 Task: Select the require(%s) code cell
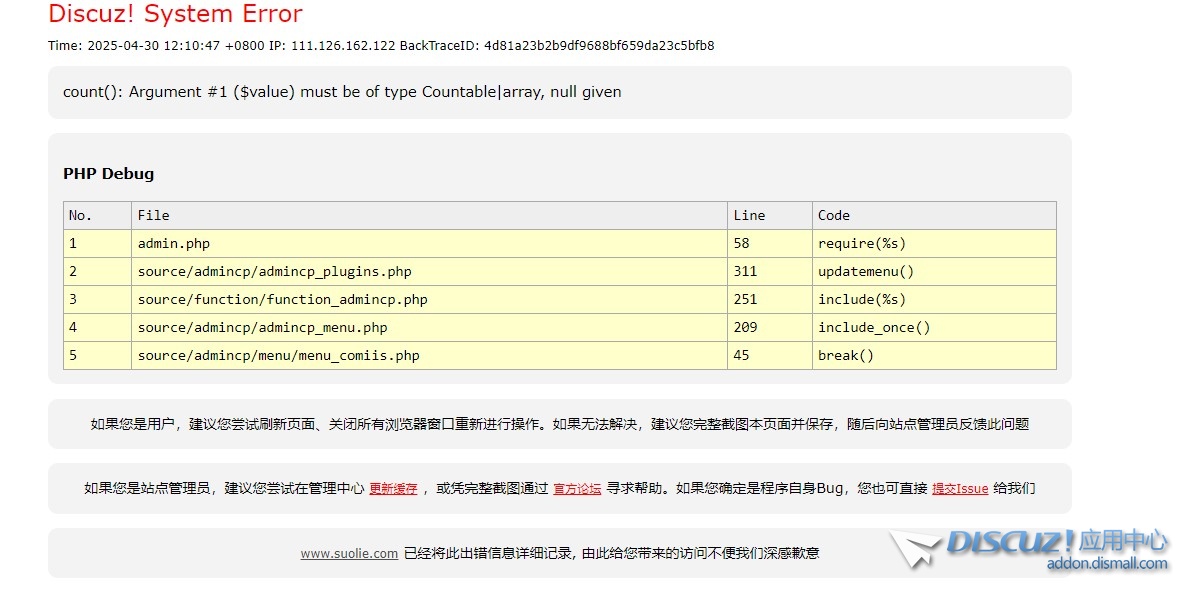point(934,243)
